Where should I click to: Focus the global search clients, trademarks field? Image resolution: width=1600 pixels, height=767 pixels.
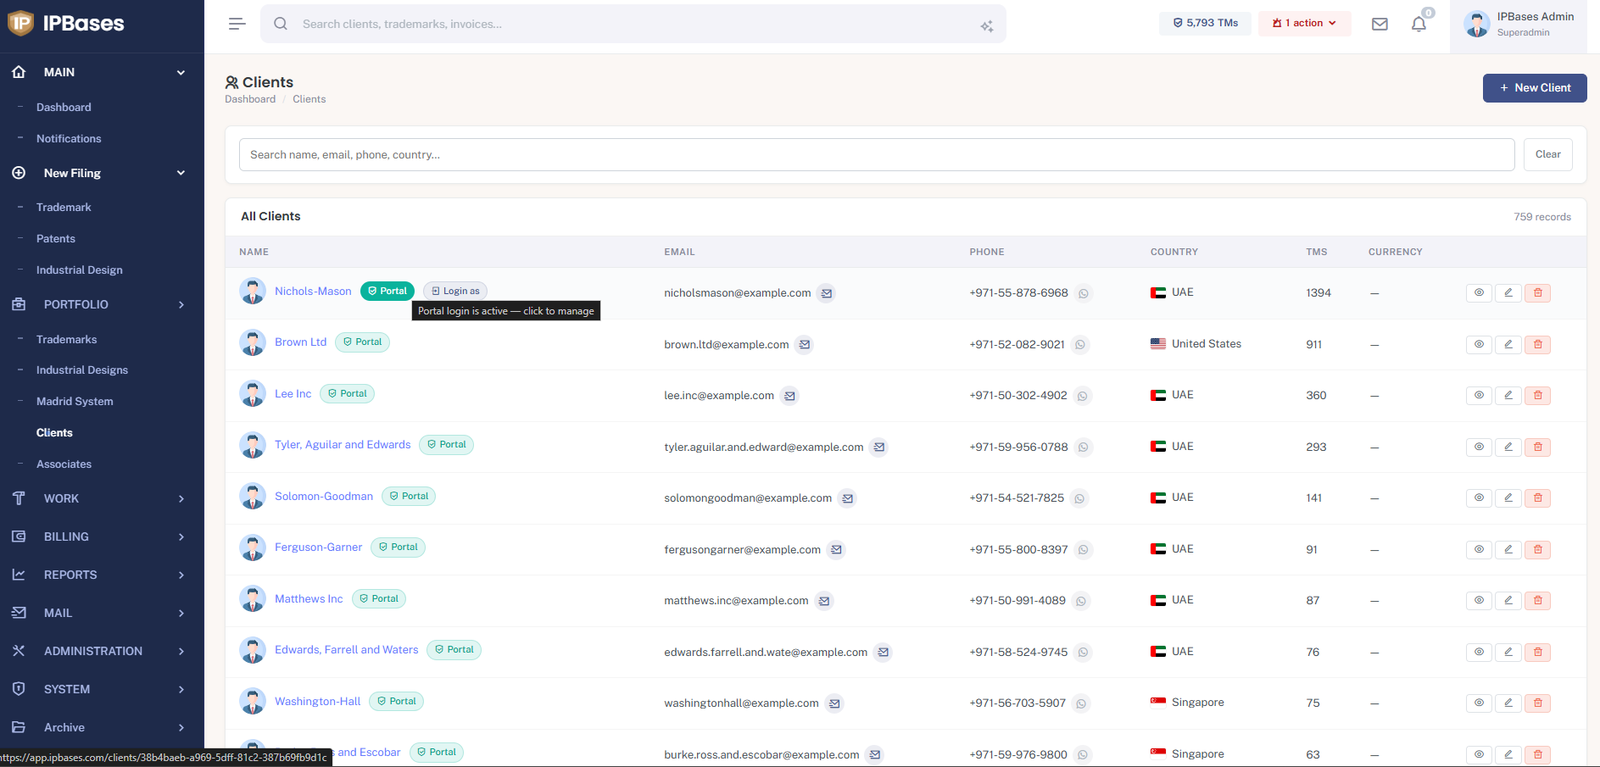coord(633,24)
